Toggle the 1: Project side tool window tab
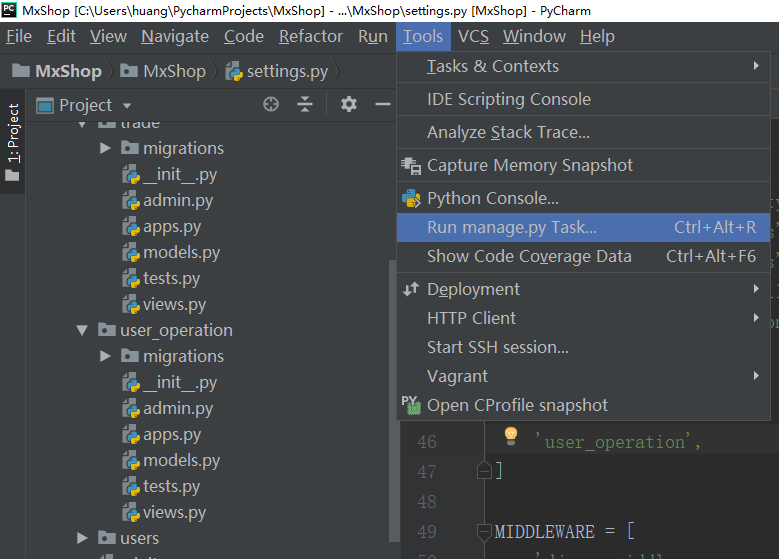 pos(12,142)
